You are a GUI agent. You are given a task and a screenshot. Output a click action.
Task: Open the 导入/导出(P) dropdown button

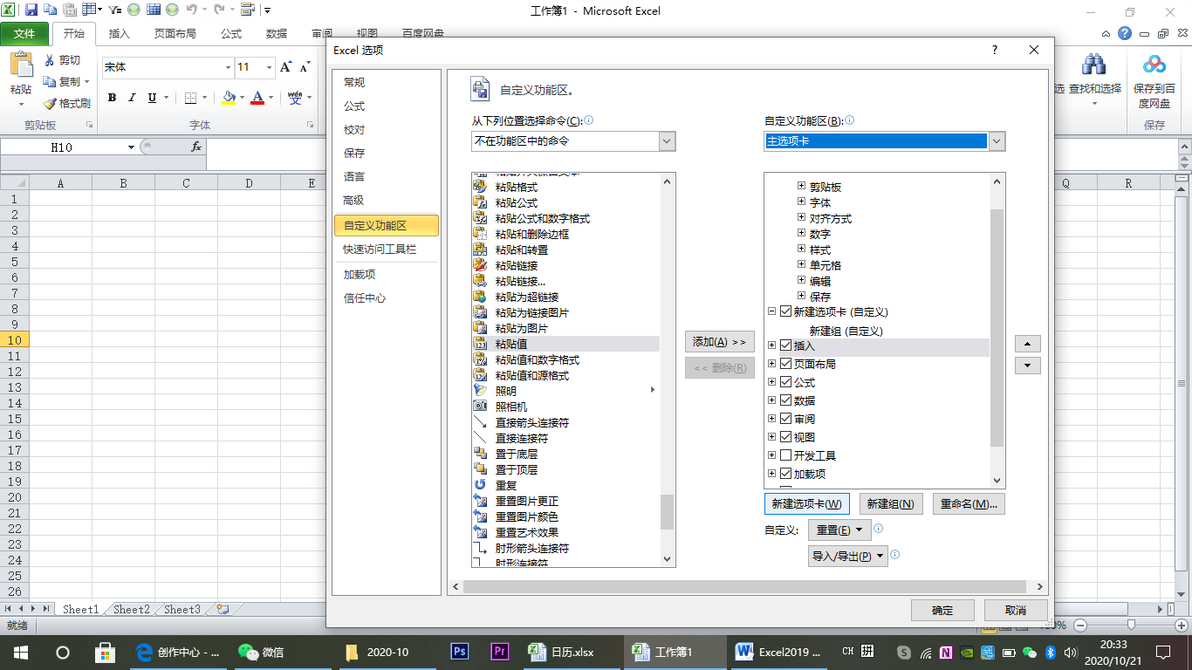[848, 556]
